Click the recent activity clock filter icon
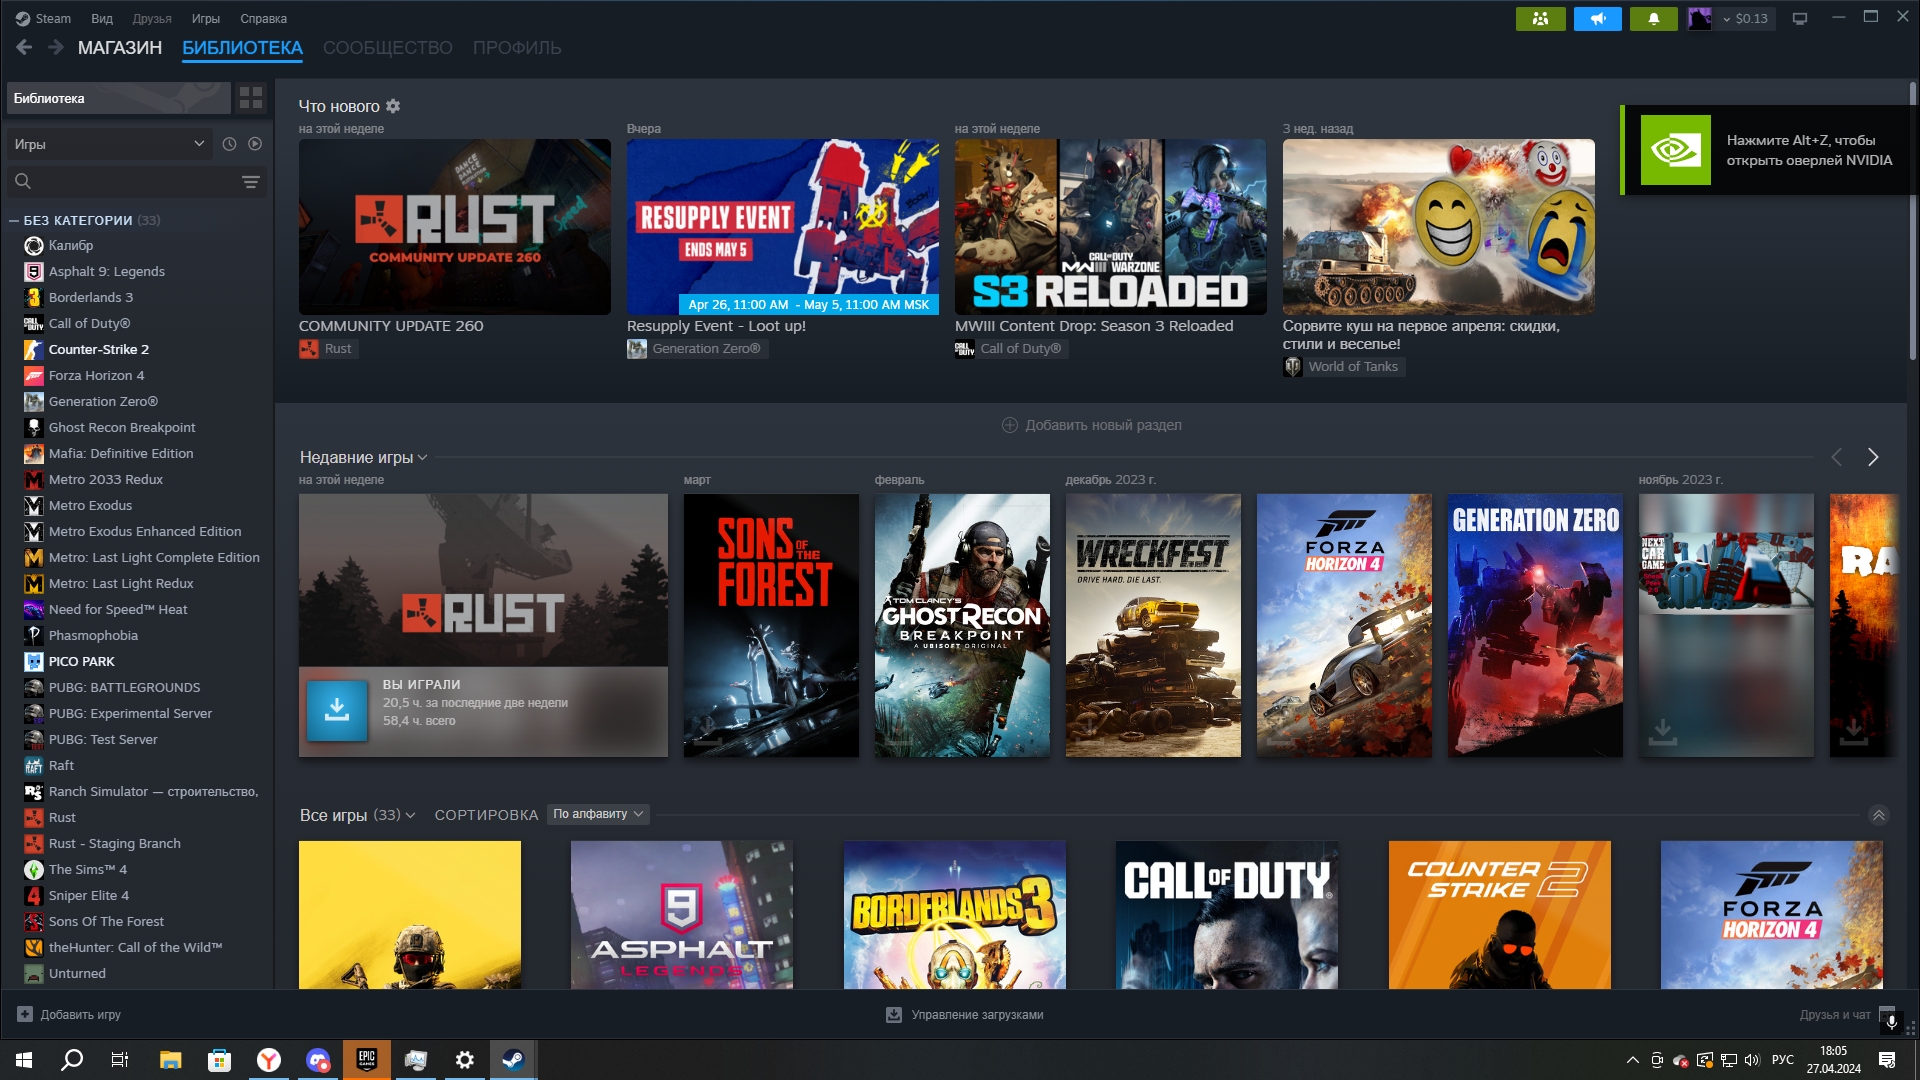 pos(229,144)
